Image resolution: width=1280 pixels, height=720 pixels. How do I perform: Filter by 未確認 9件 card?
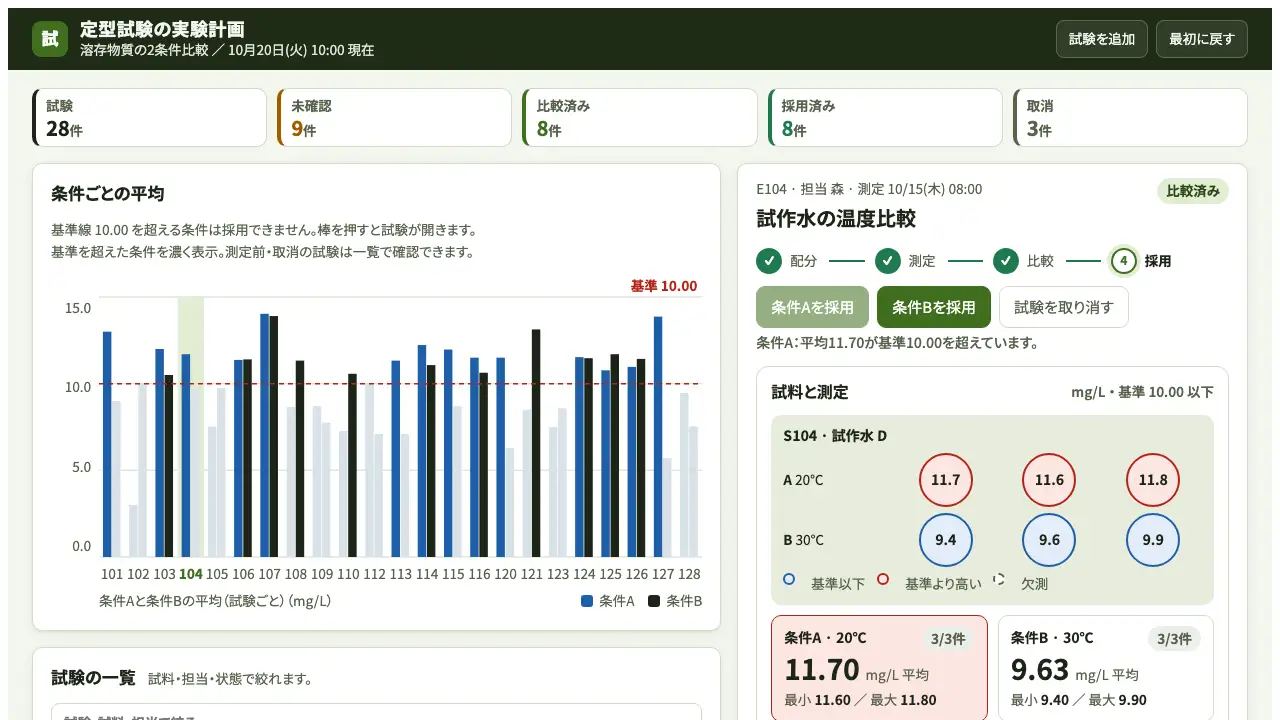(x=395, y=118)
